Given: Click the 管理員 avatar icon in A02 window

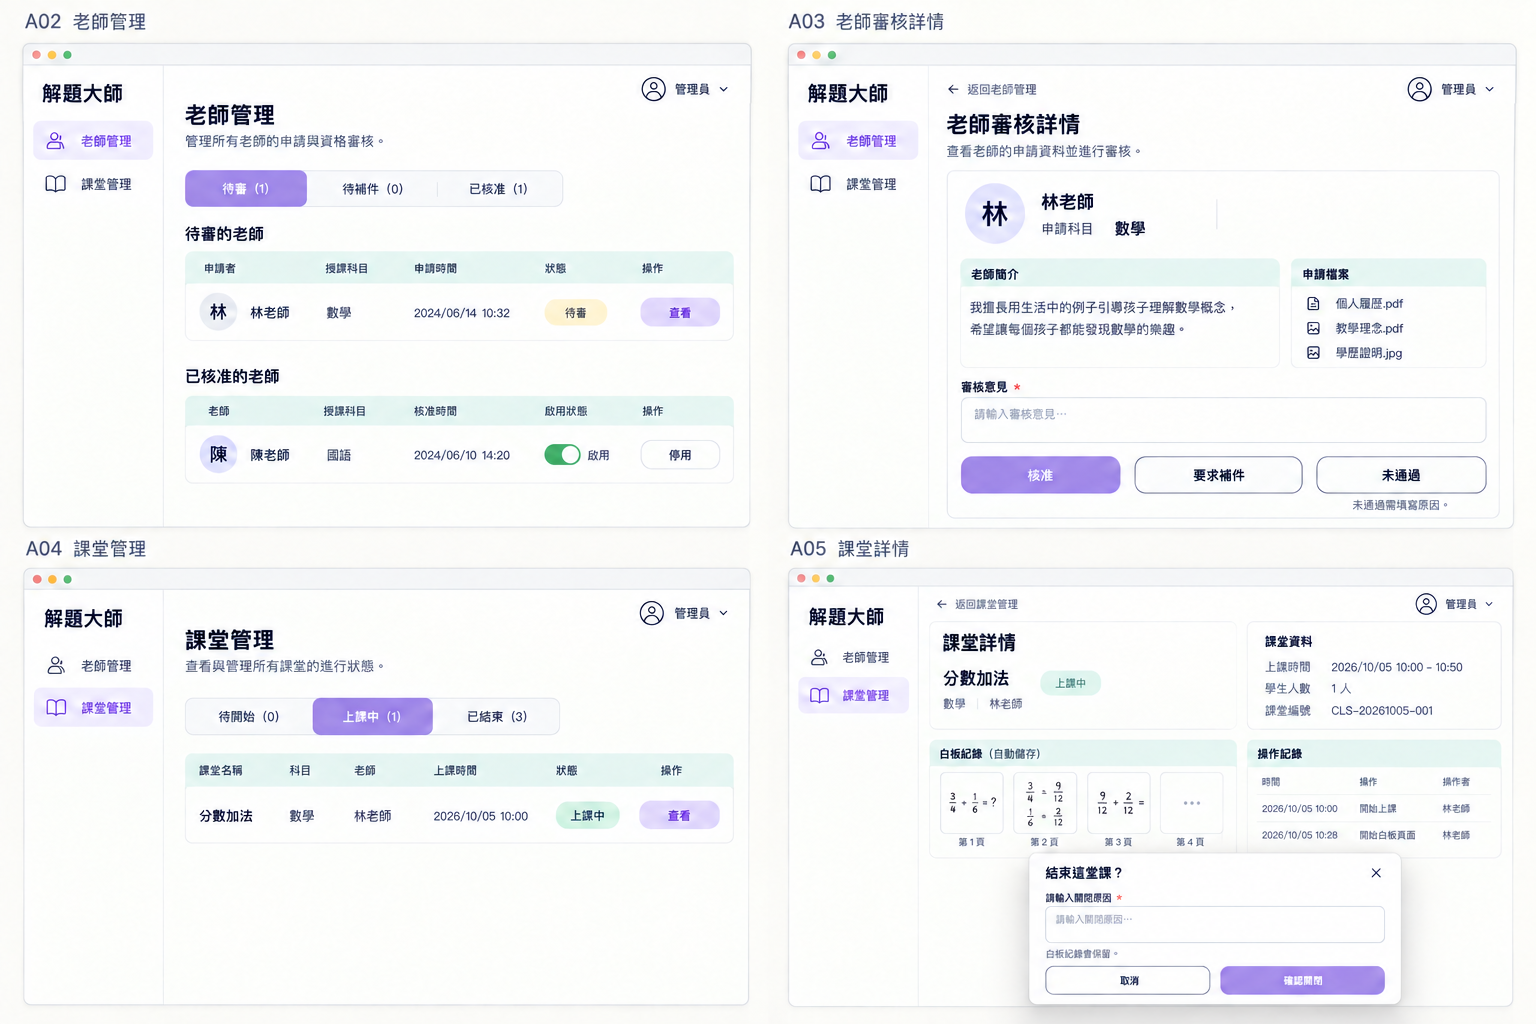Looking at the screenshot, I should click(653, 89).
